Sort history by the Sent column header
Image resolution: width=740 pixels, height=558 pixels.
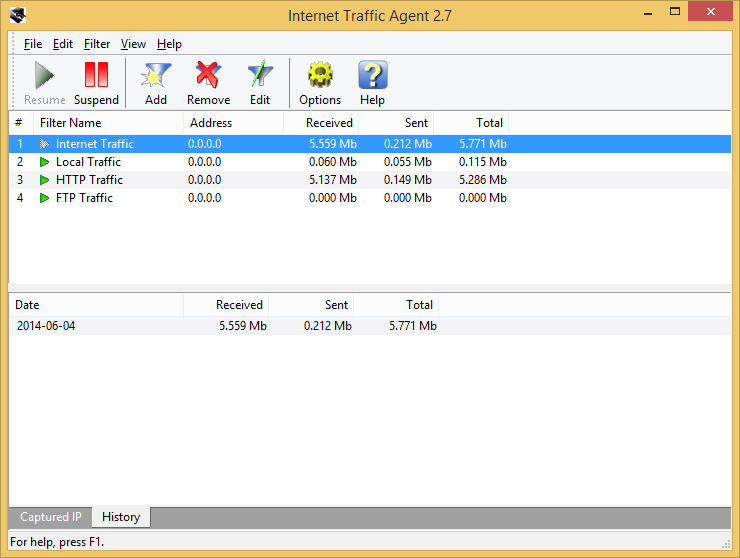click(x=311, y=305)
